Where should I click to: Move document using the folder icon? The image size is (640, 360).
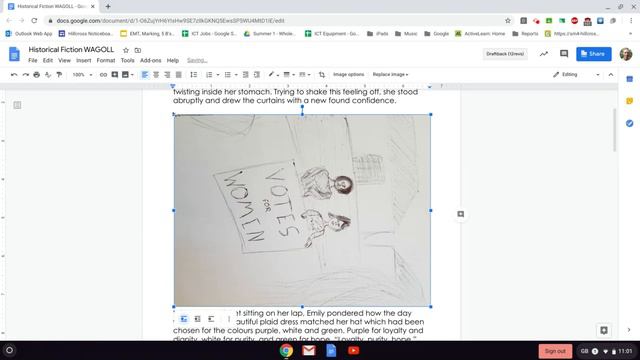coord(138,50)
